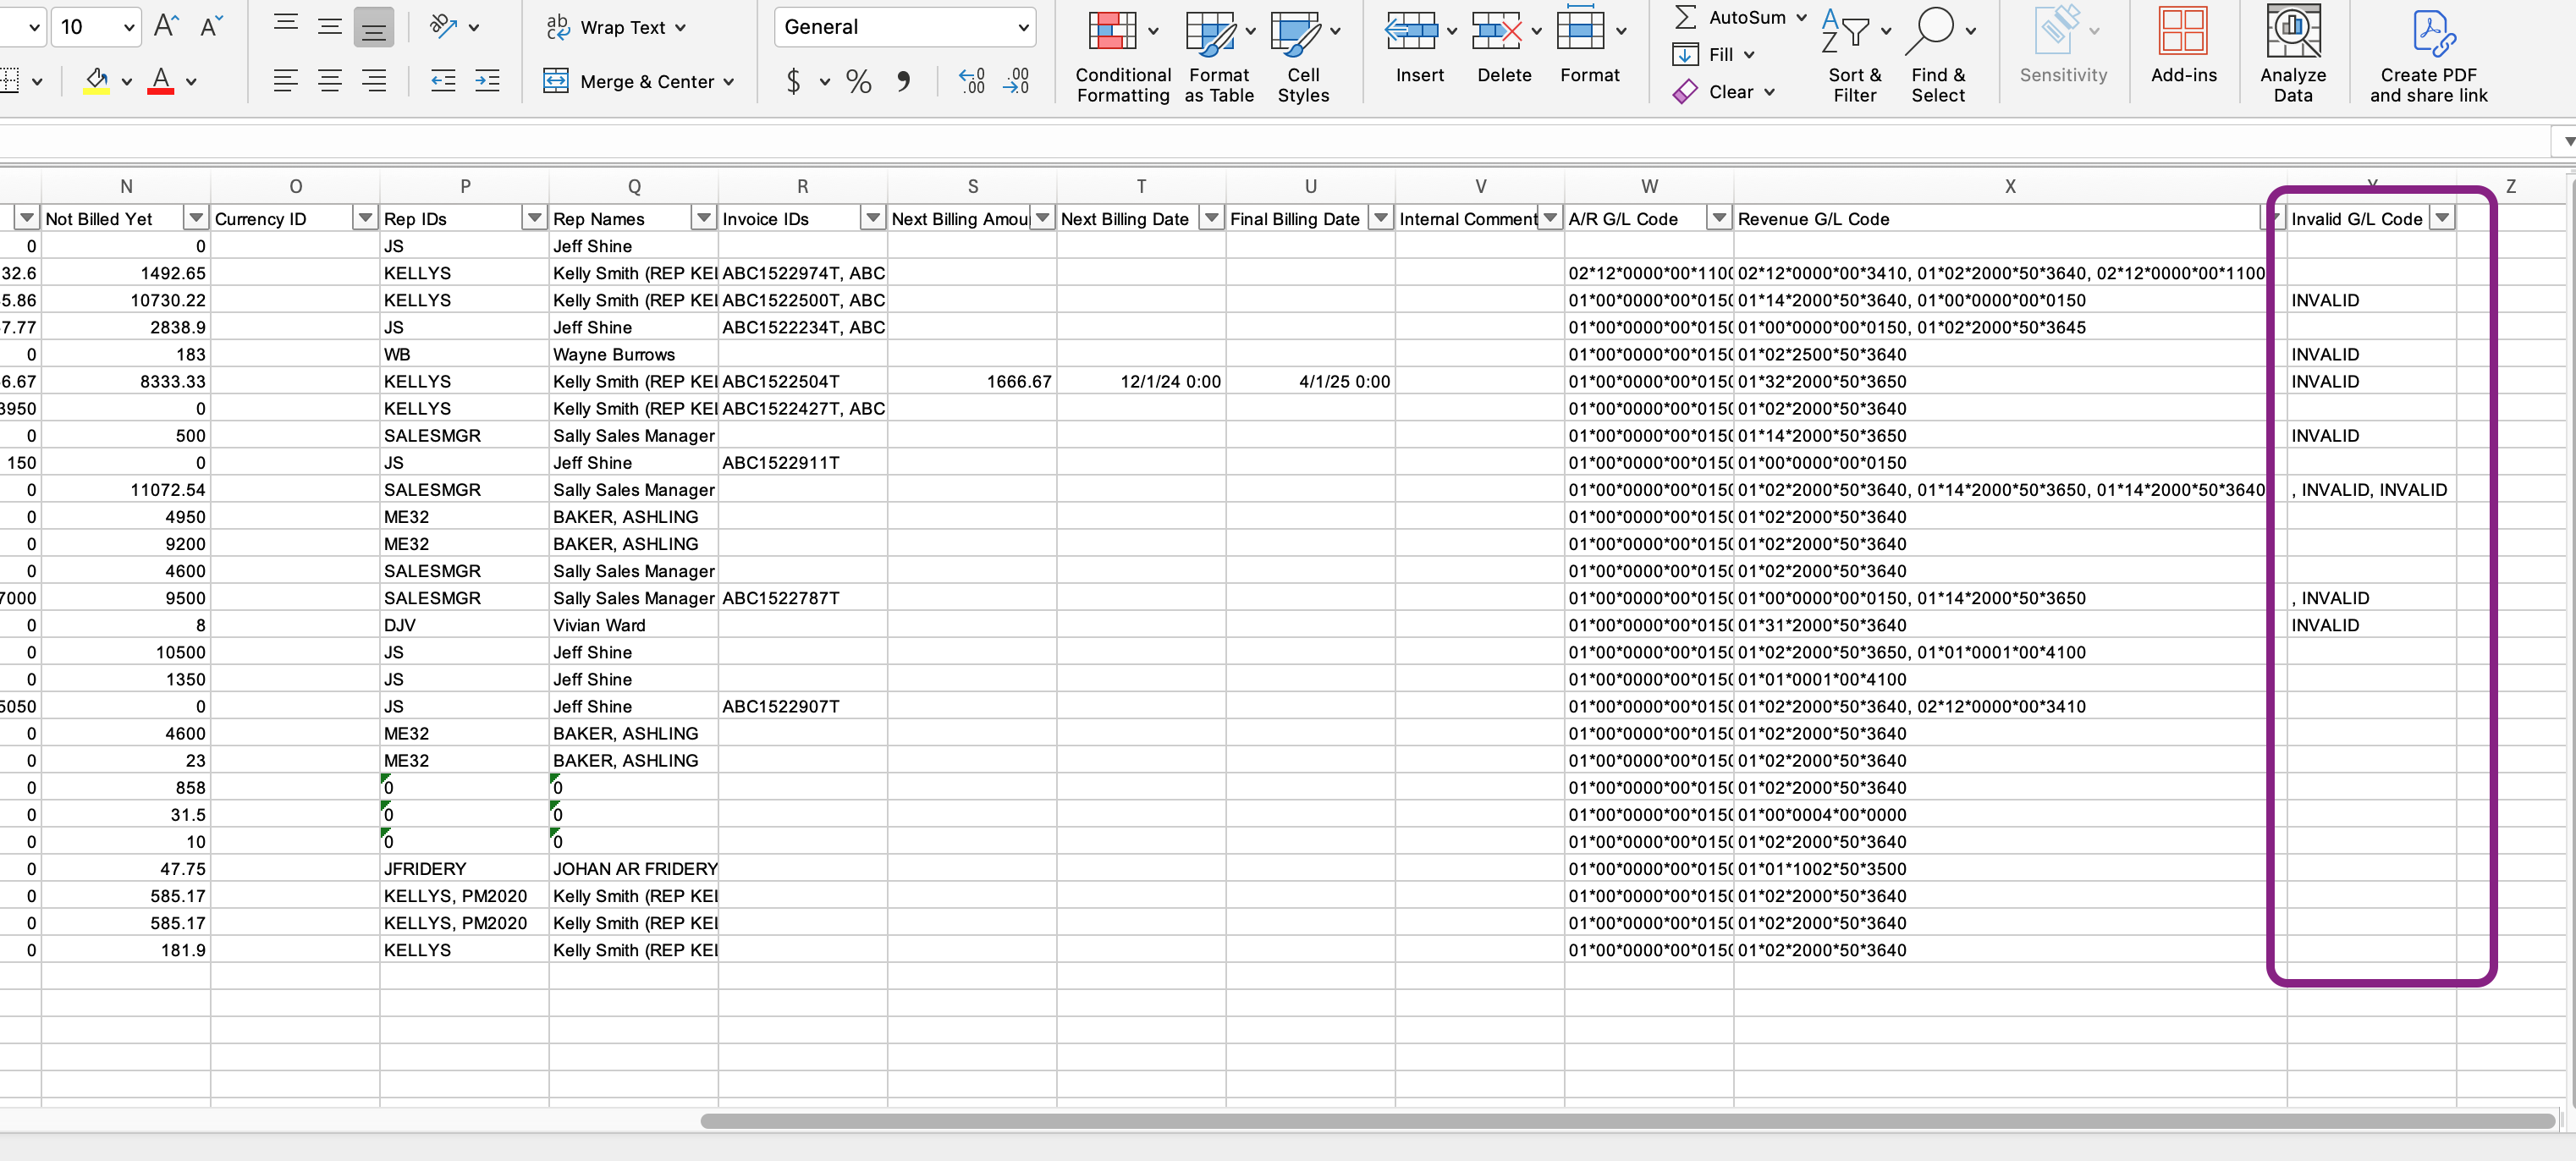Open the Invalid G/L Code filter dropdown
This screenshot has height=1161, width=2576.
(x=2442, y=218)
